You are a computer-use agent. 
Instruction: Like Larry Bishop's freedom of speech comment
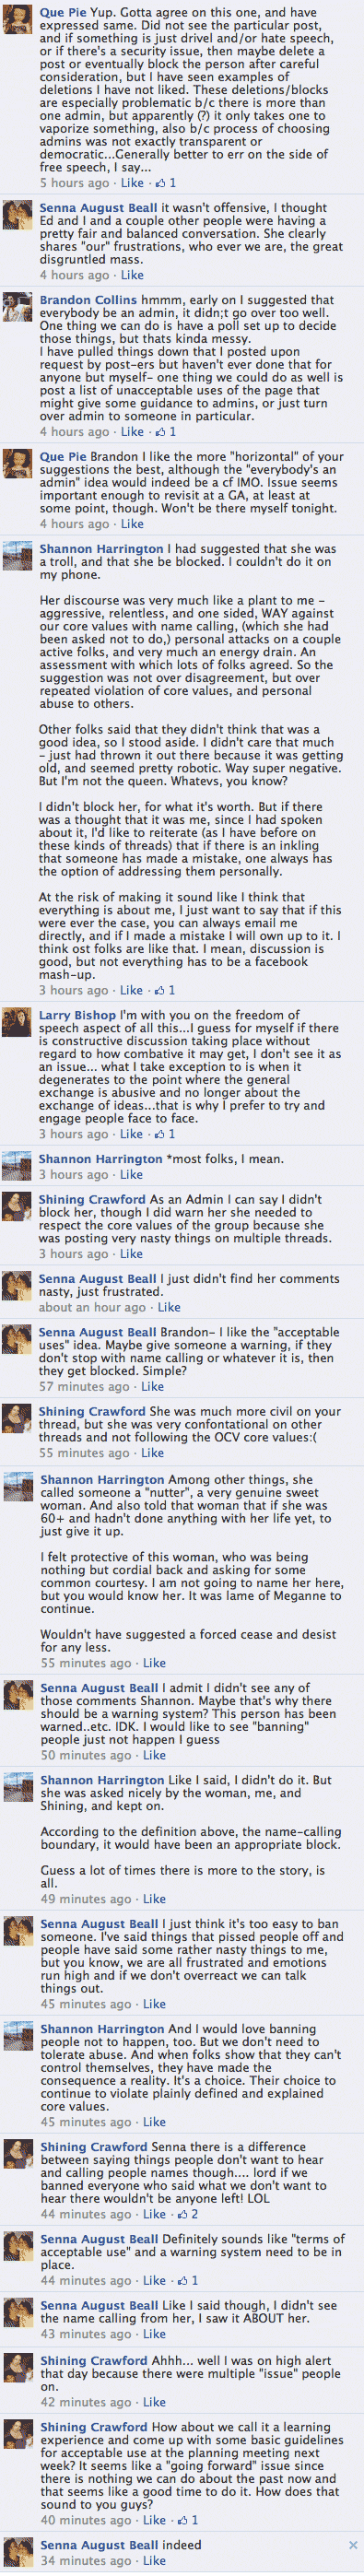coord(132,1134)
